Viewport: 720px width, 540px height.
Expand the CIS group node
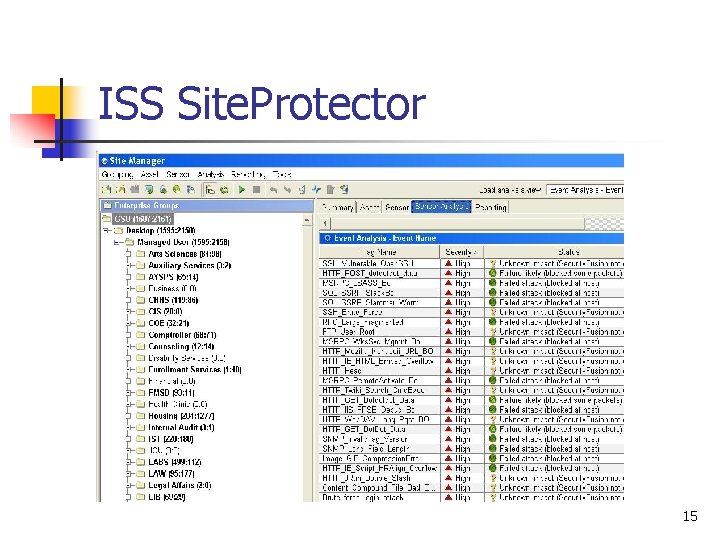tap(129, 312)
